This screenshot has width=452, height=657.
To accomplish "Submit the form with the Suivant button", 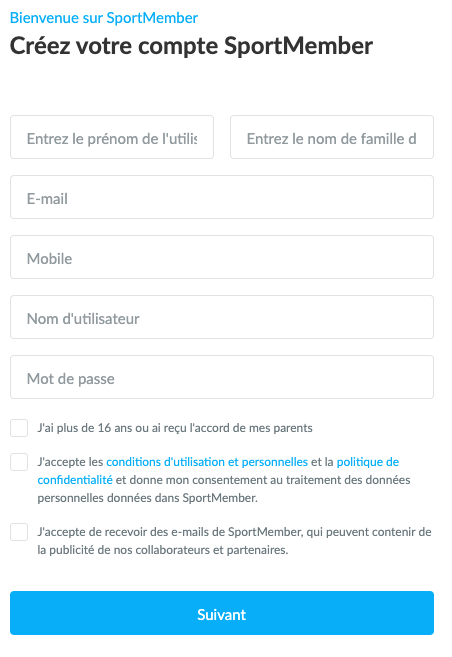I will (222, 613).
